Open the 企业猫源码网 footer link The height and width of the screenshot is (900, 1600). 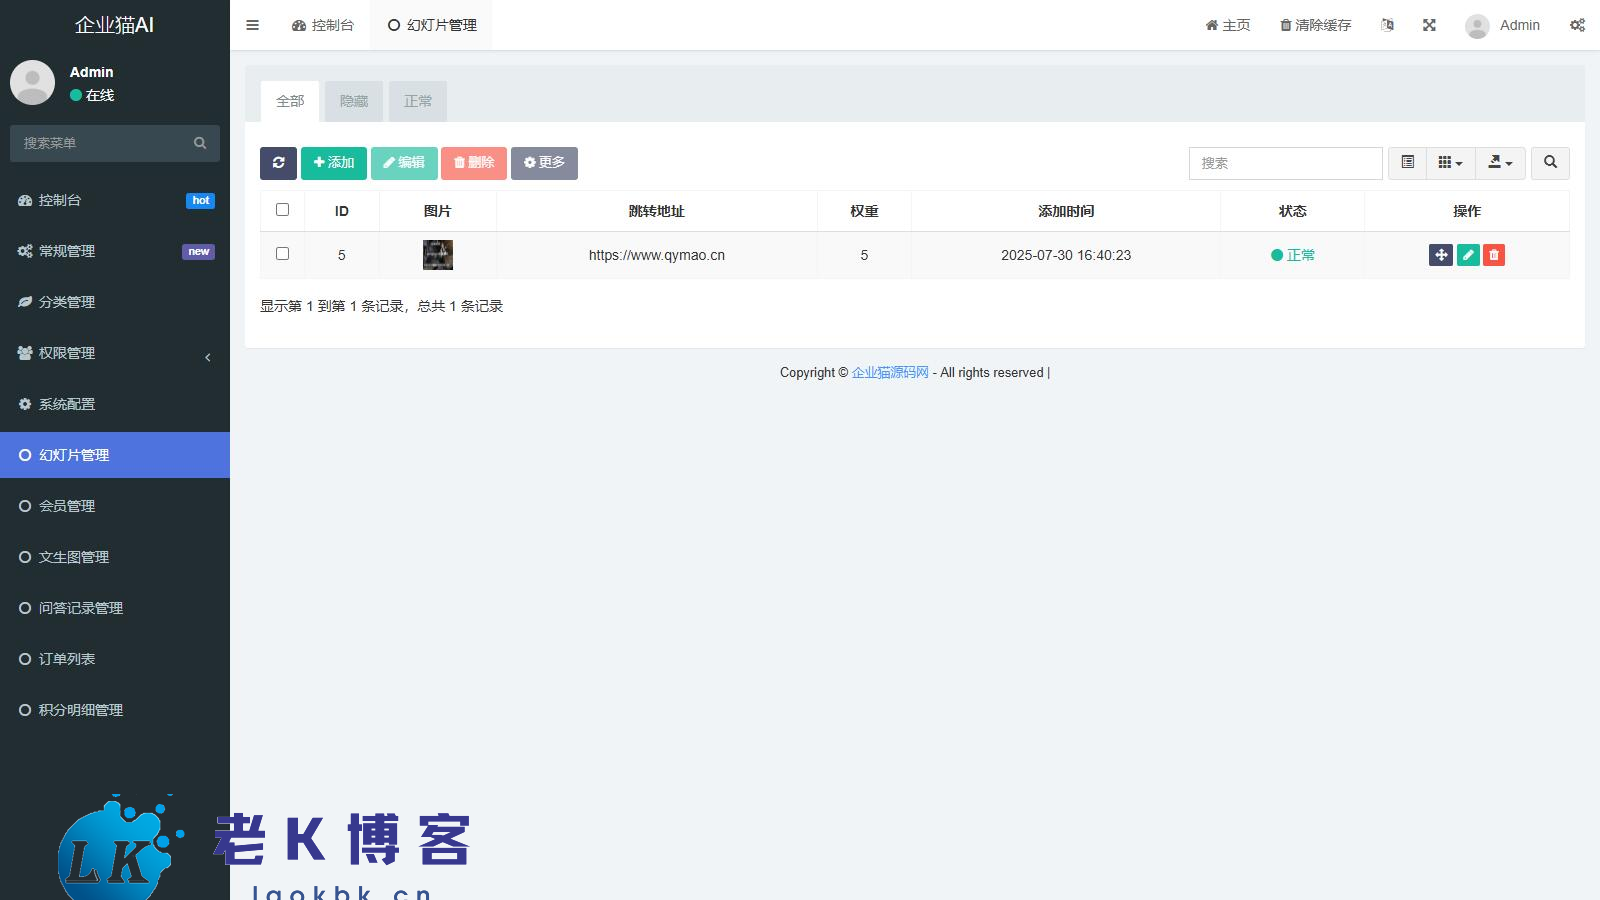pyautogui.click(x=890, y=372)
